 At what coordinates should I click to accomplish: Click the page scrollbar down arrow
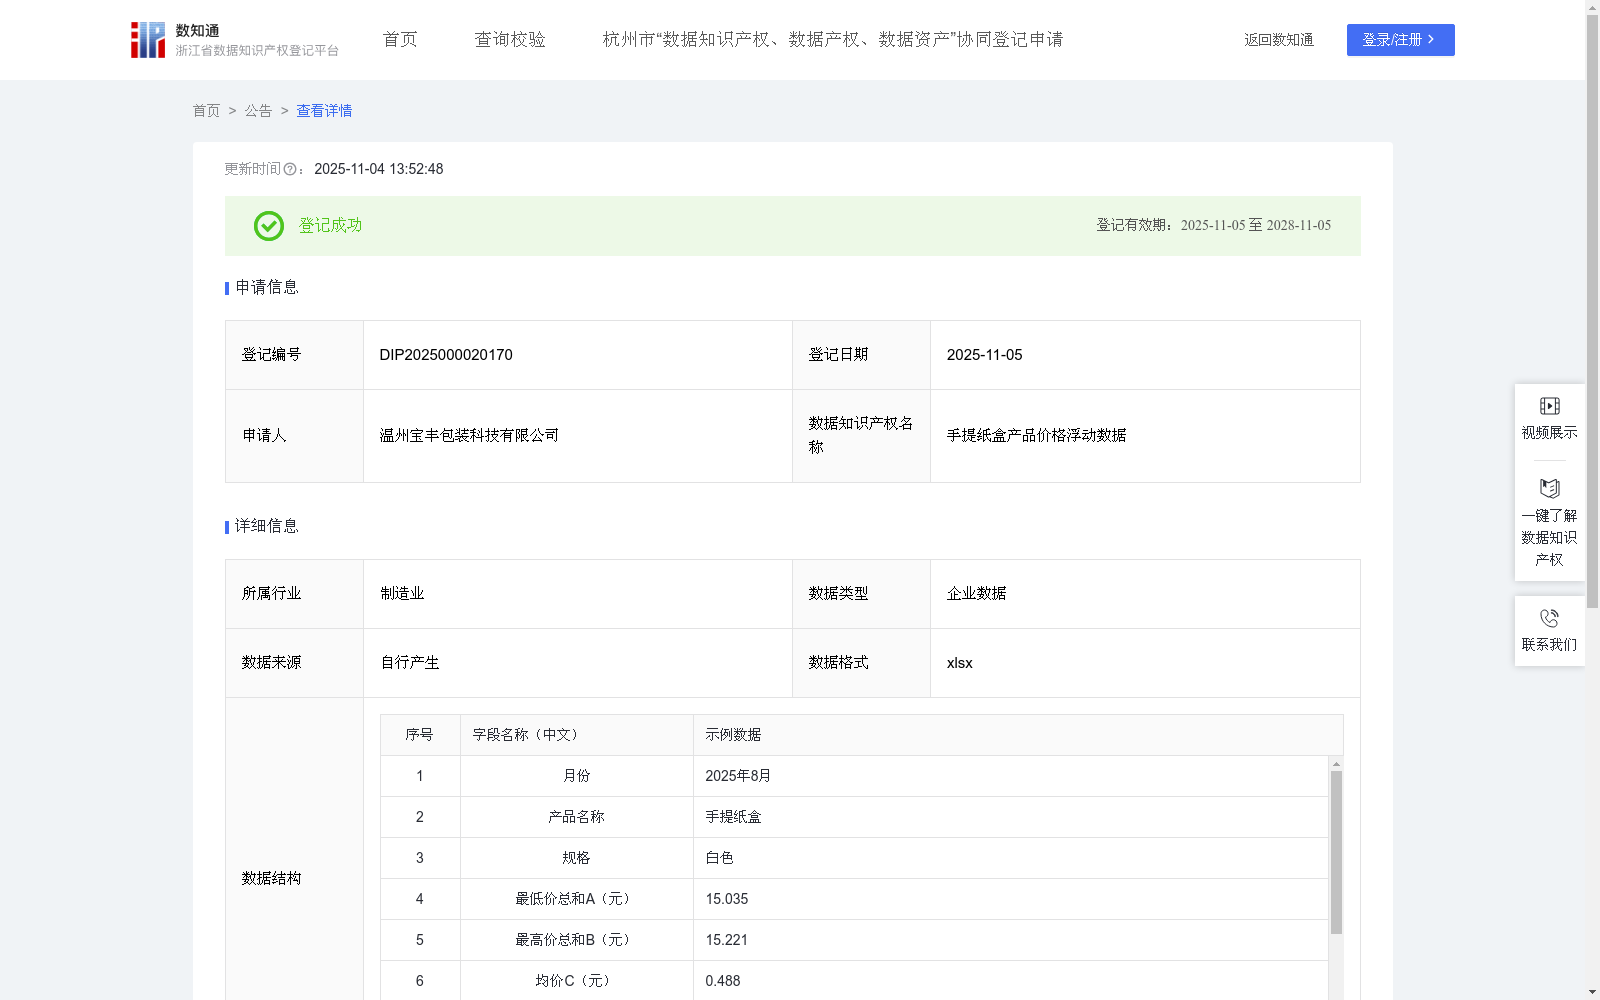[1592, 992]
